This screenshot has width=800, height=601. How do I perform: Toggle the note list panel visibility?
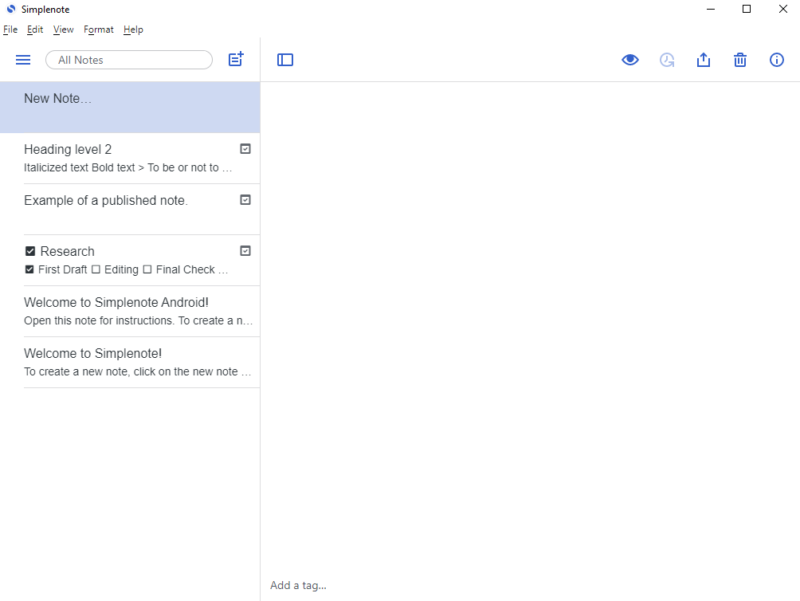285,60
